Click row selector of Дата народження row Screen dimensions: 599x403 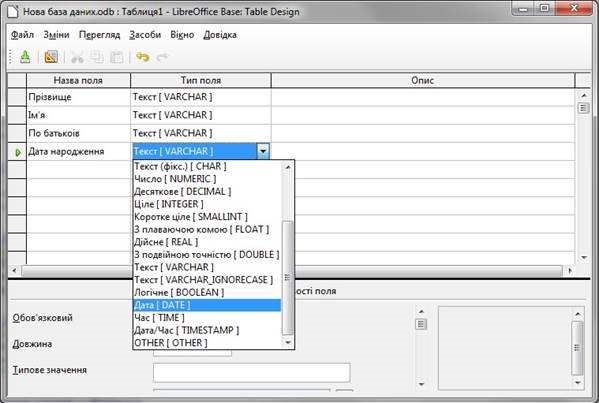(x=17, y=152)
